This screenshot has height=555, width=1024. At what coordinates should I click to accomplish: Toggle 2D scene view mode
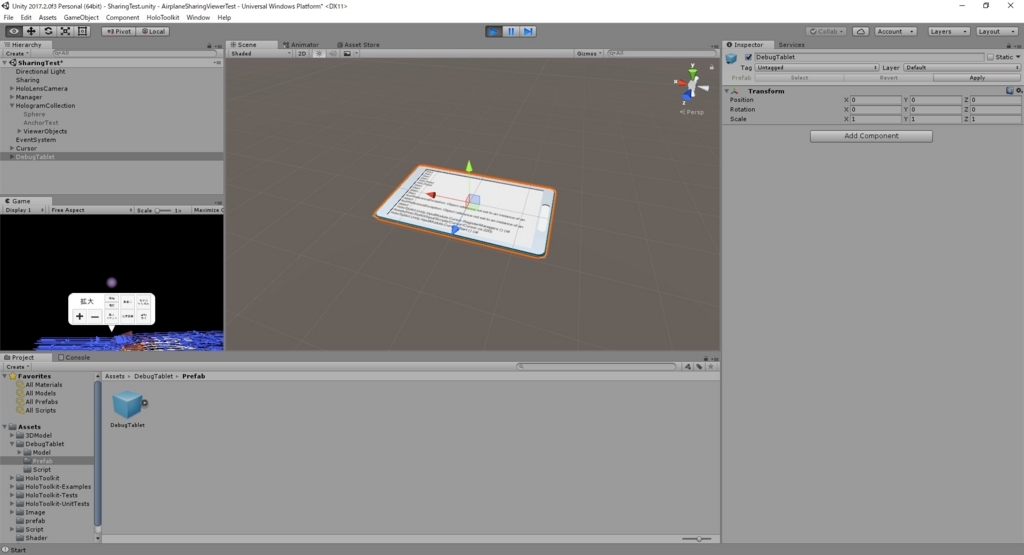(302, 54)
